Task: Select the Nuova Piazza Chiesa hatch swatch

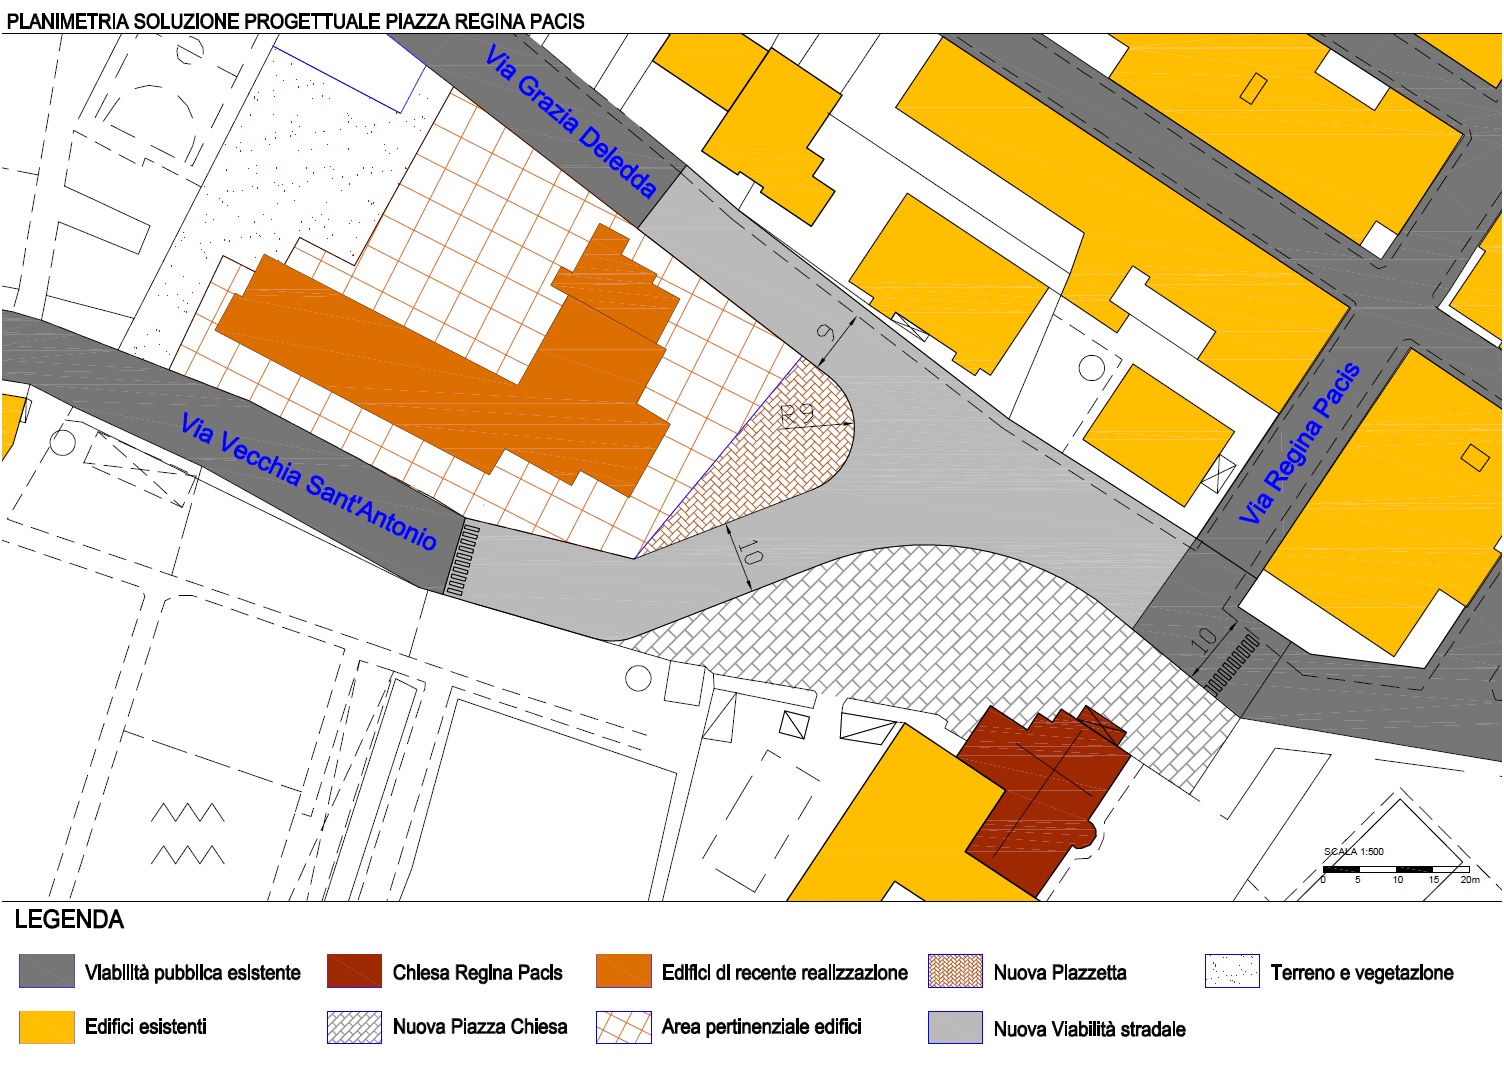Action: (354, 1027)
